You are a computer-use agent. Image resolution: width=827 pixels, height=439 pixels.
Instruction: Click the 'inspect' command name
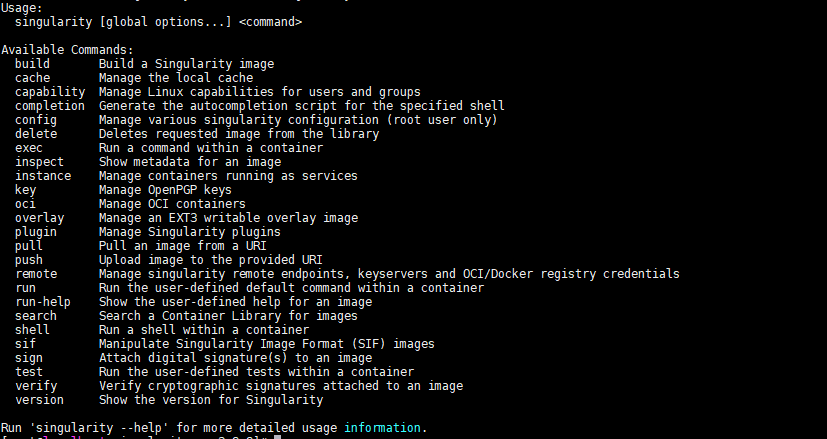[x=39, y=162]
